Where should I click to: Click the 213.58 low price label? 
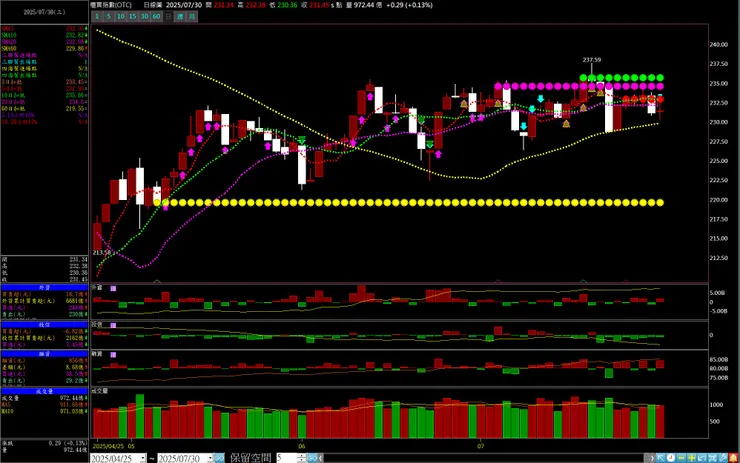point(101,253)
